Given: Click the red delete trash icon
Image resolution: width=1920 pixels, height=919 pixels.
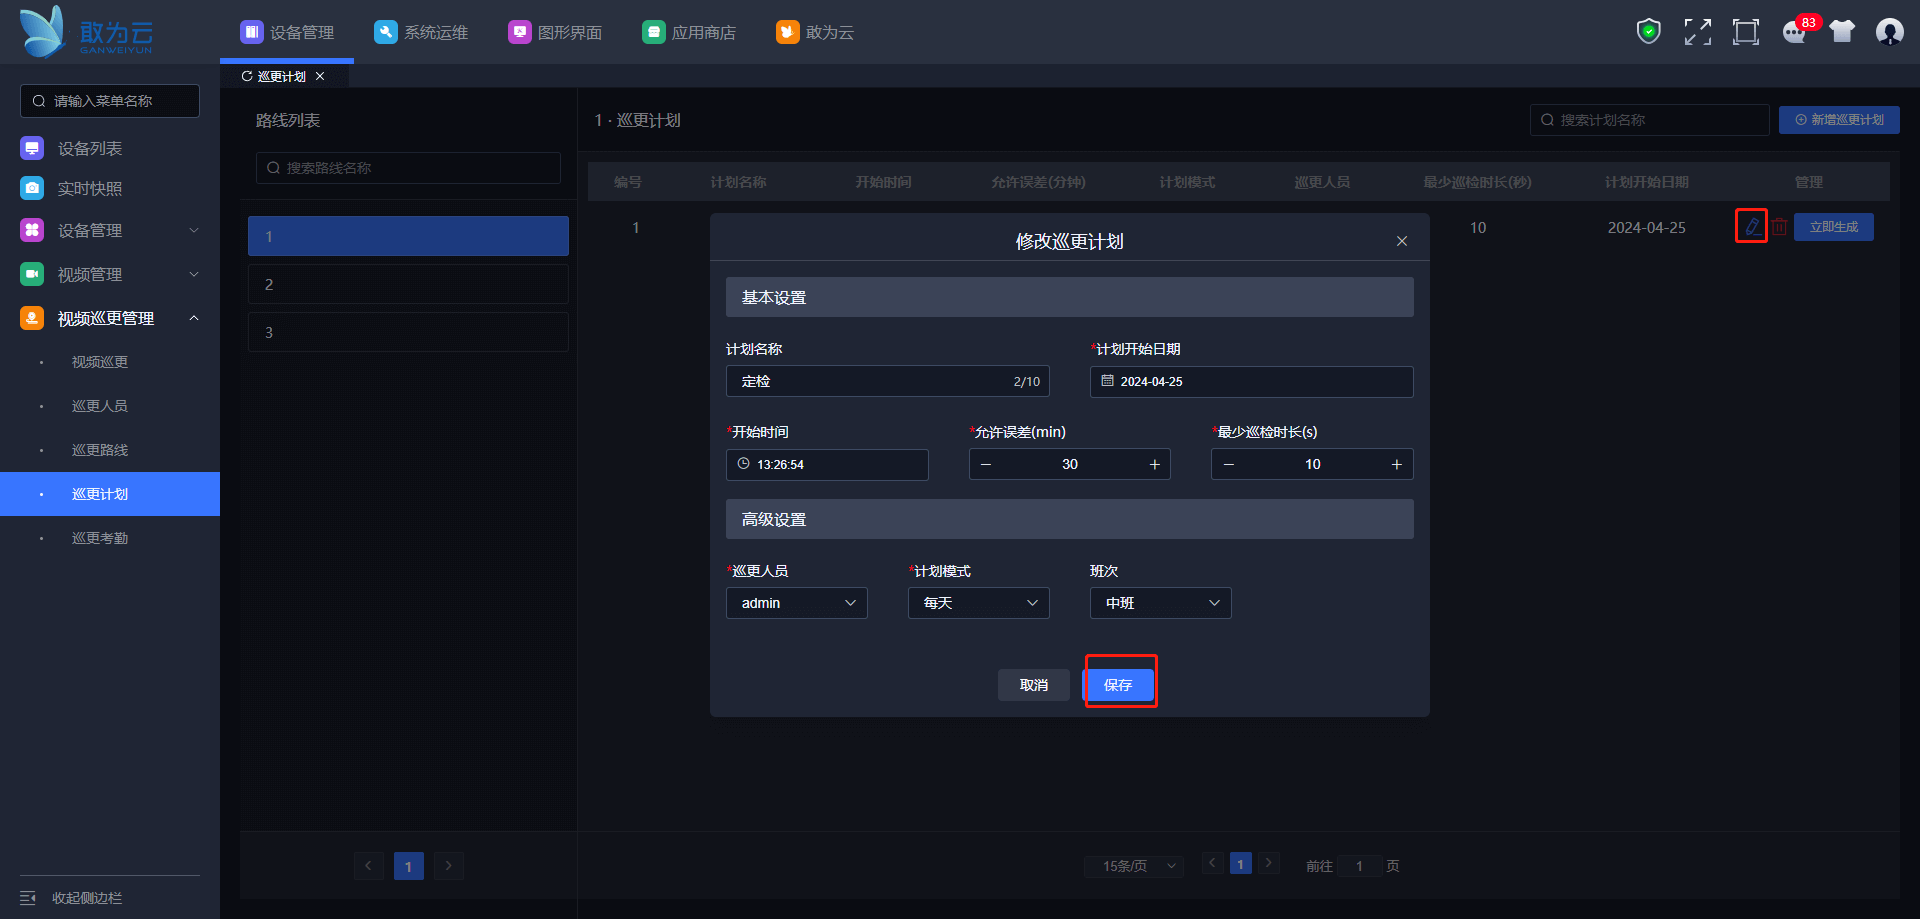Looking at the screenshot, I should [x=1780, y=227].
